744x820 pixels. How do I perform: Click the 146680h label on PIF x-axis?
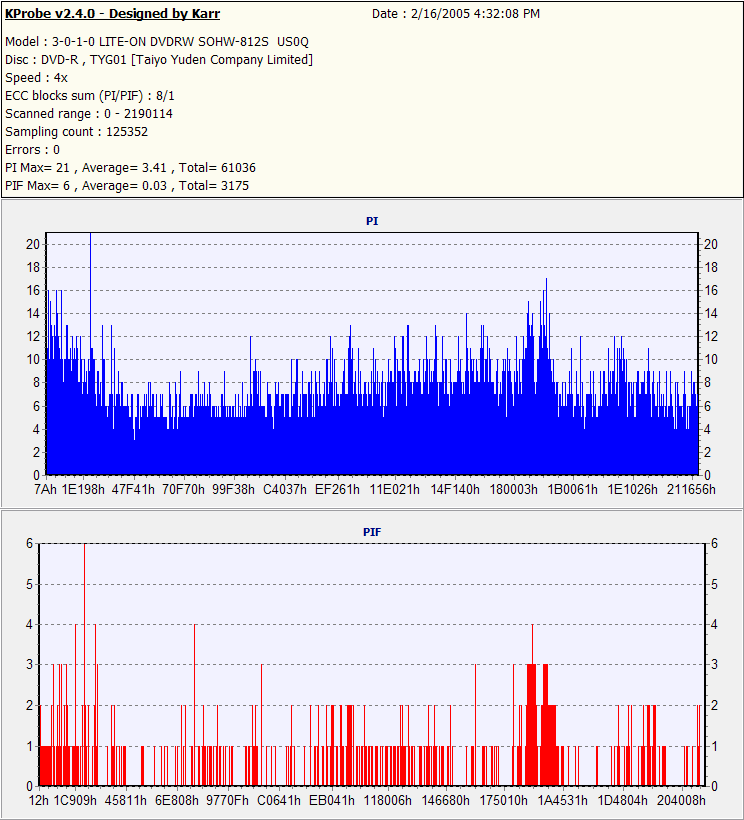click(445, 801)
